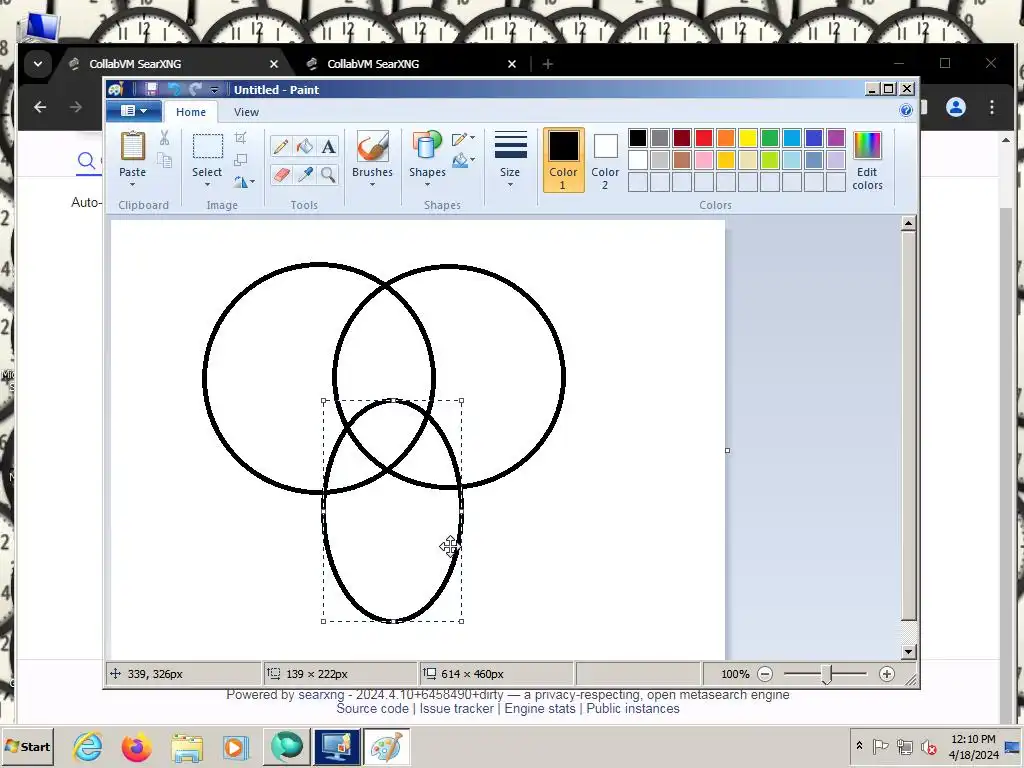The image size is (1024, 768).
Task: Open the Issue tracker link
Action: point(456,709)
